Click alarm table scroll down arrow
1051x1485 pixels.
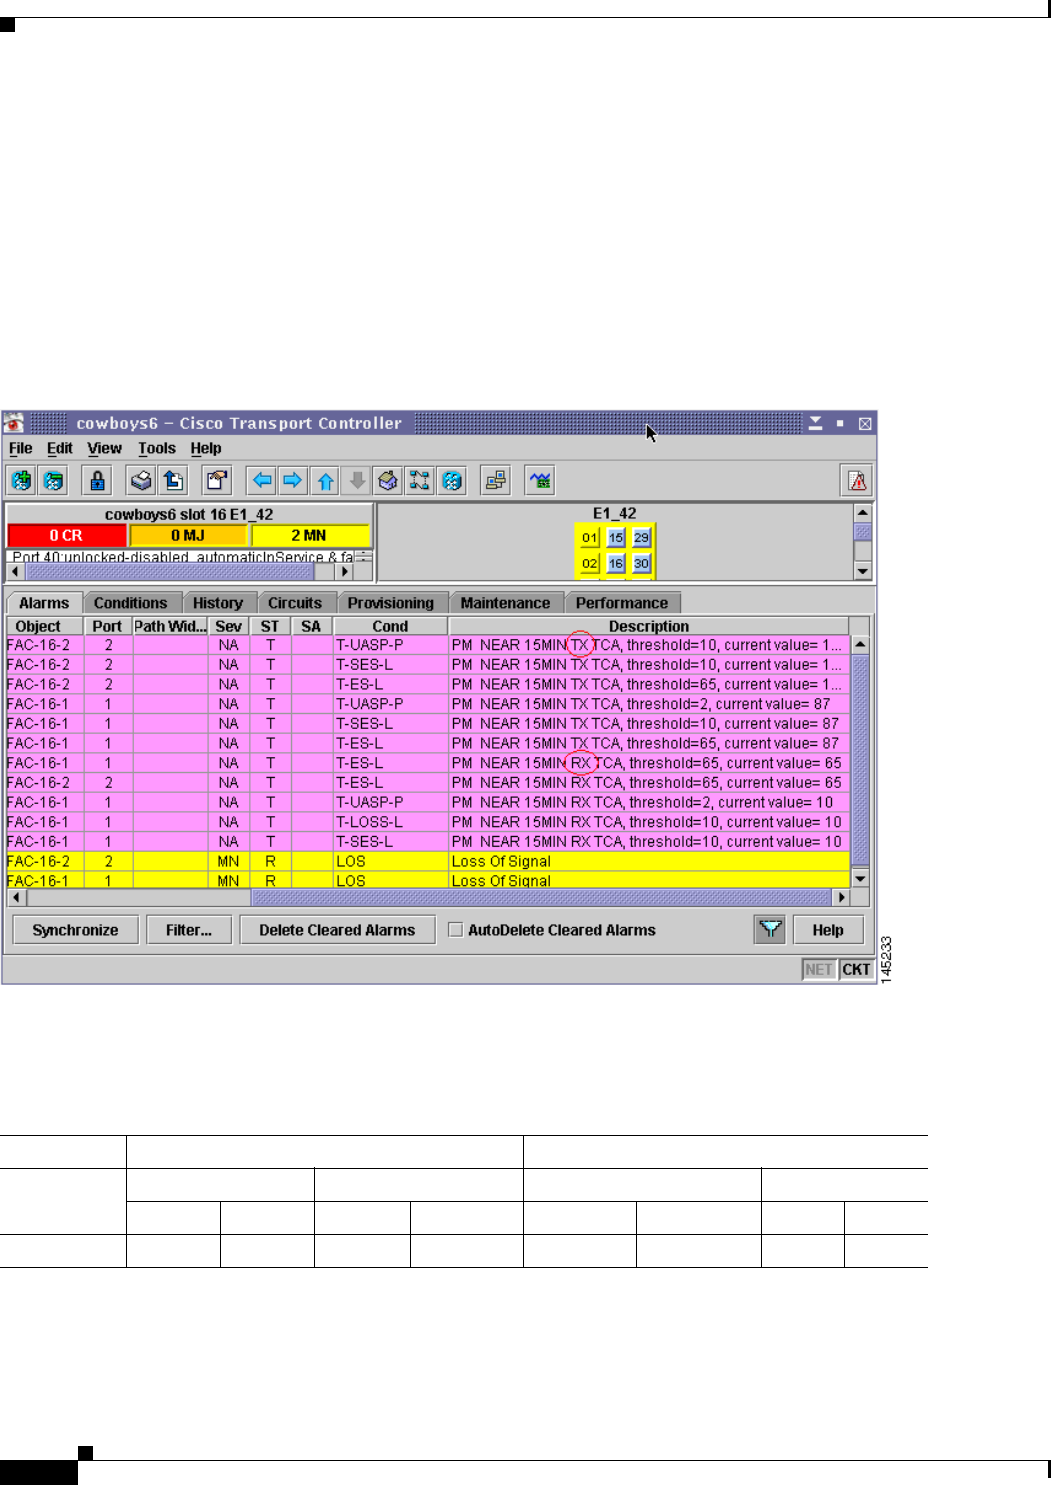tap(860, 878)
